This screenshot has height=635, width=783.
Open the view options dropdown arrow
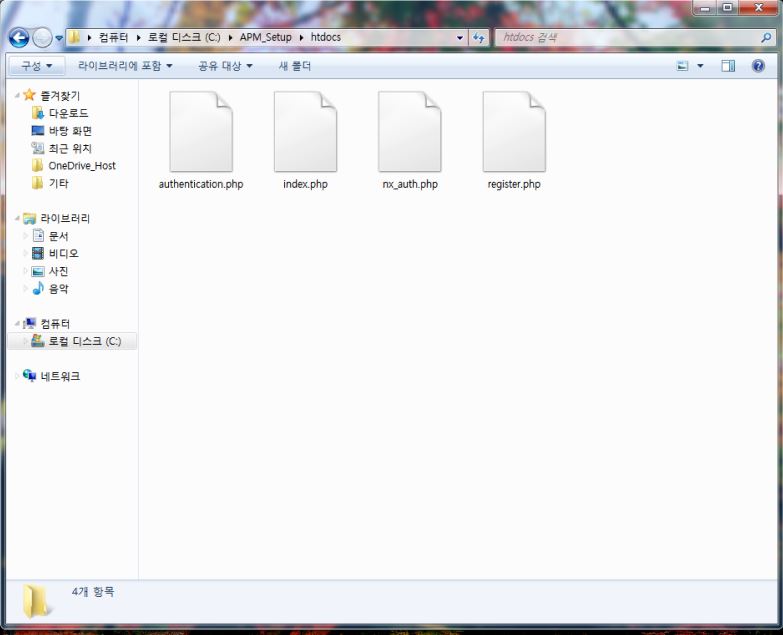click(700, 66)
